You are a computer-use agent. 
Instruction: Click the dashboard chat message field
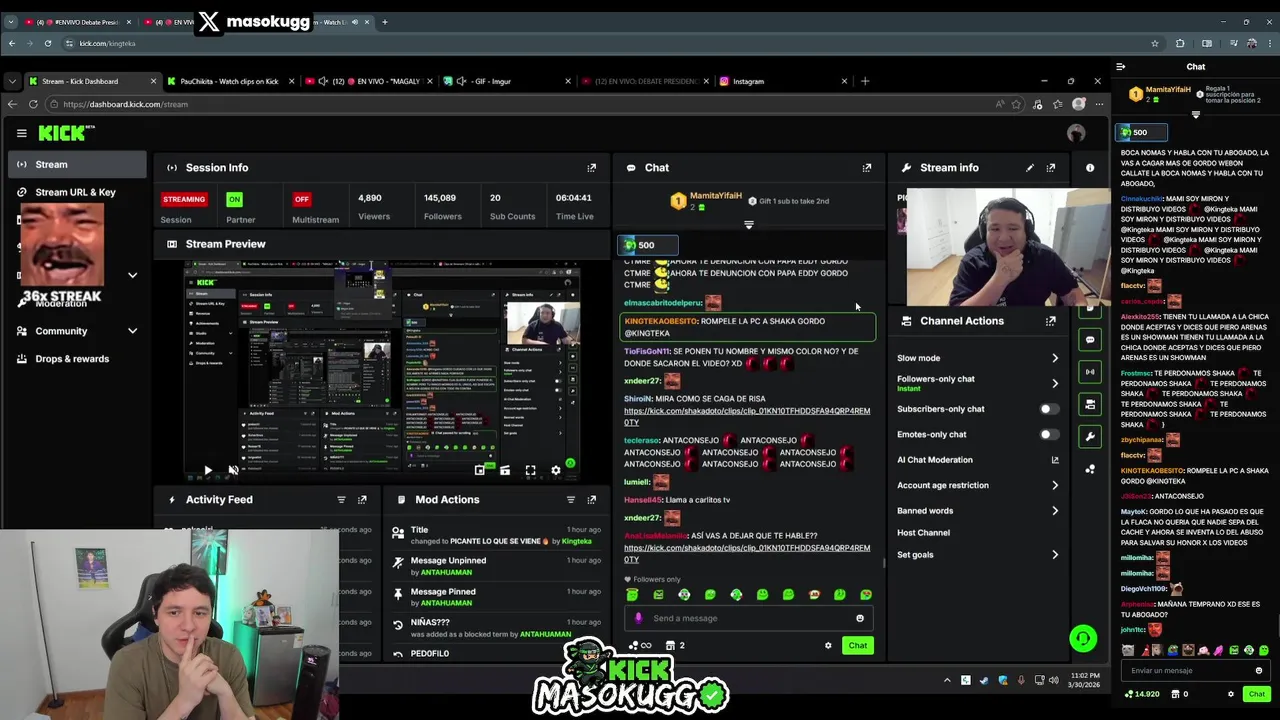tap(748, 618)
